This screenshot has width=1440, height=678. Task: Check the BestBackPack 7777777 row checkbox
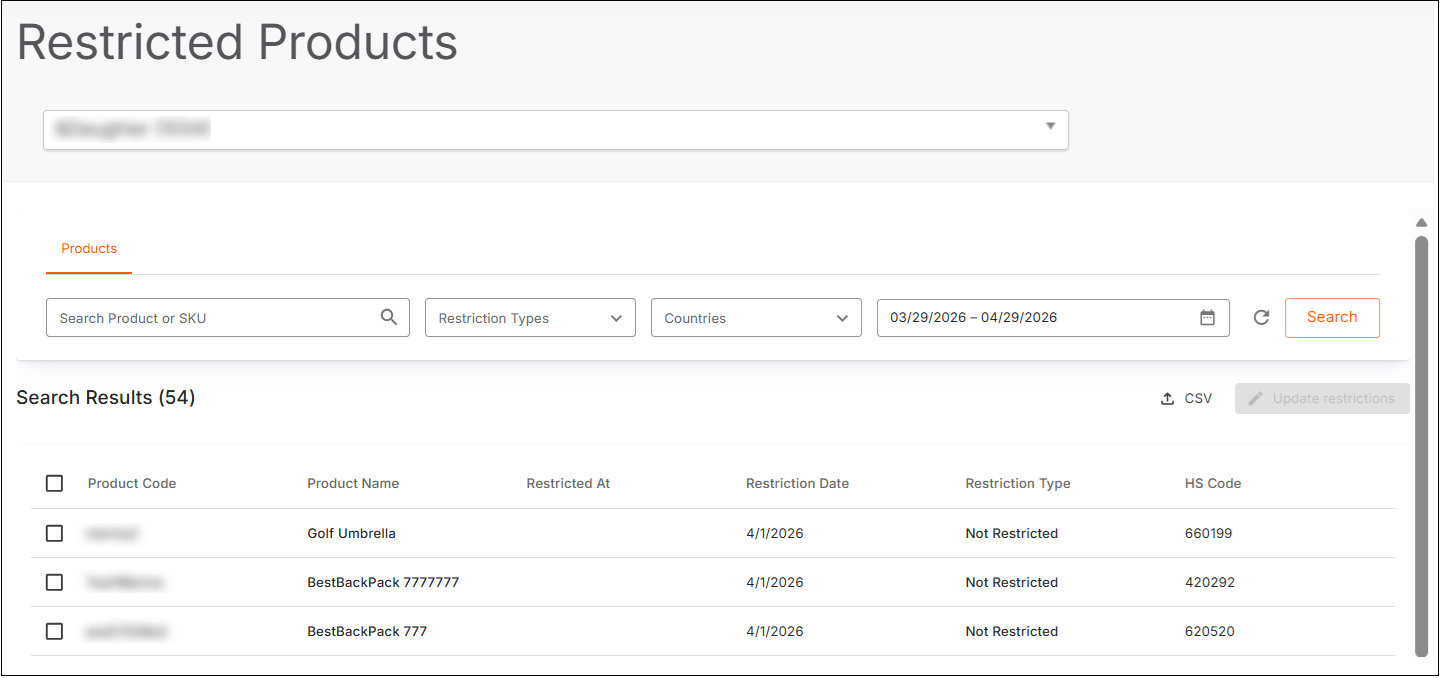pos(54,582)
